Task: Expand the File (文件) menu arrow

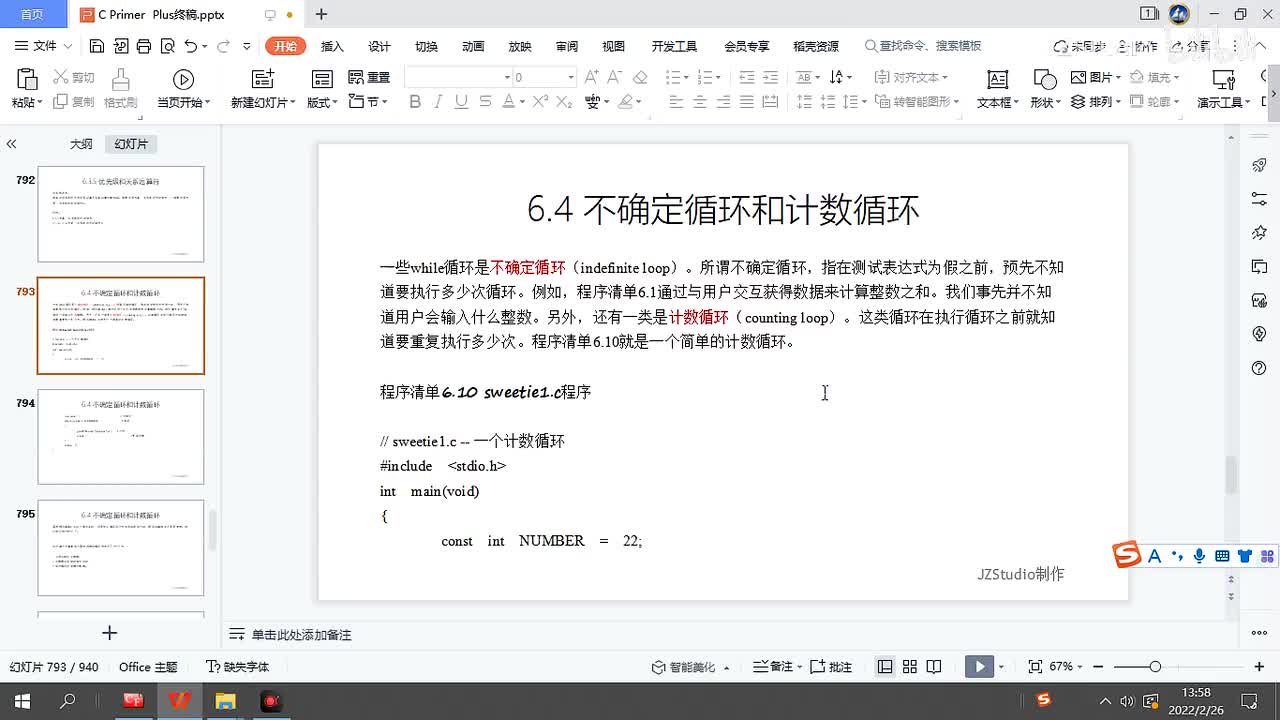Action: tap(68, 46)
